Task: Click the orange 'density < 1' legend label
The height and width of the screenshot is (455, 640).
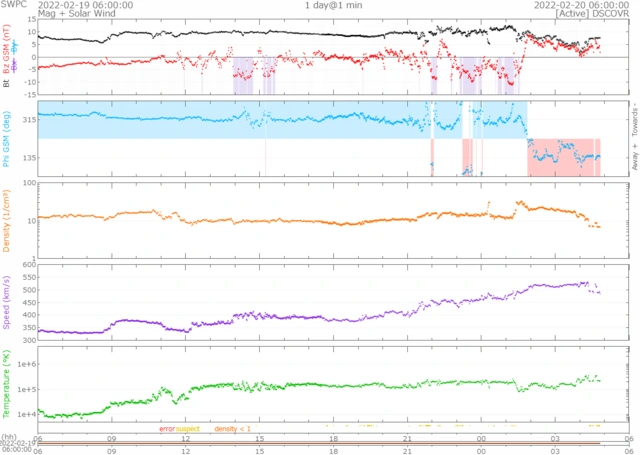Action: [232, 429]
